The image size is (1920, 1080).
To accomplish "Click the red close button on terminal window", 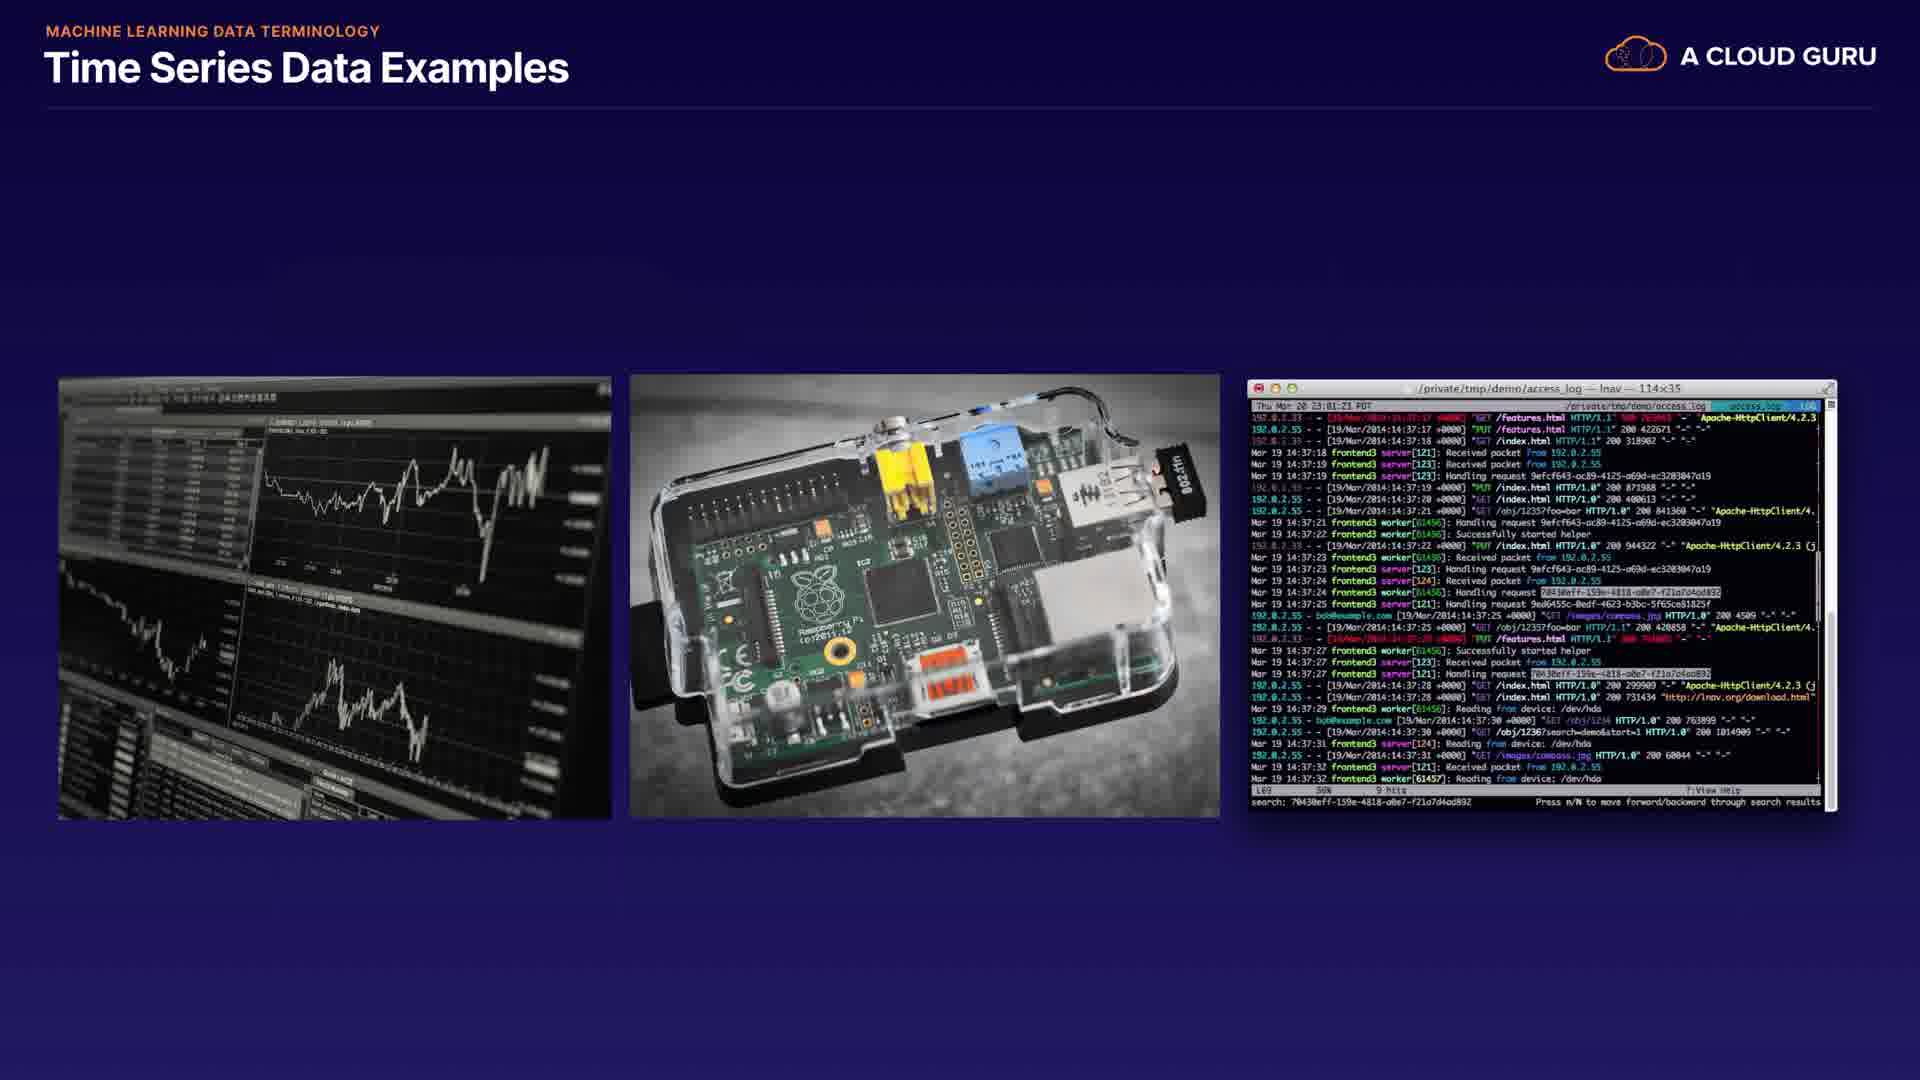I will click(x=1259, y=388).
